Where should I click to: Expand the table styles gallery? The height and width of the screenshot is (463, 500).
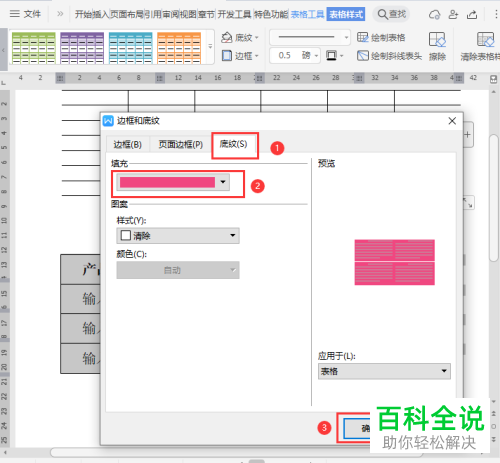pos(210,47)
